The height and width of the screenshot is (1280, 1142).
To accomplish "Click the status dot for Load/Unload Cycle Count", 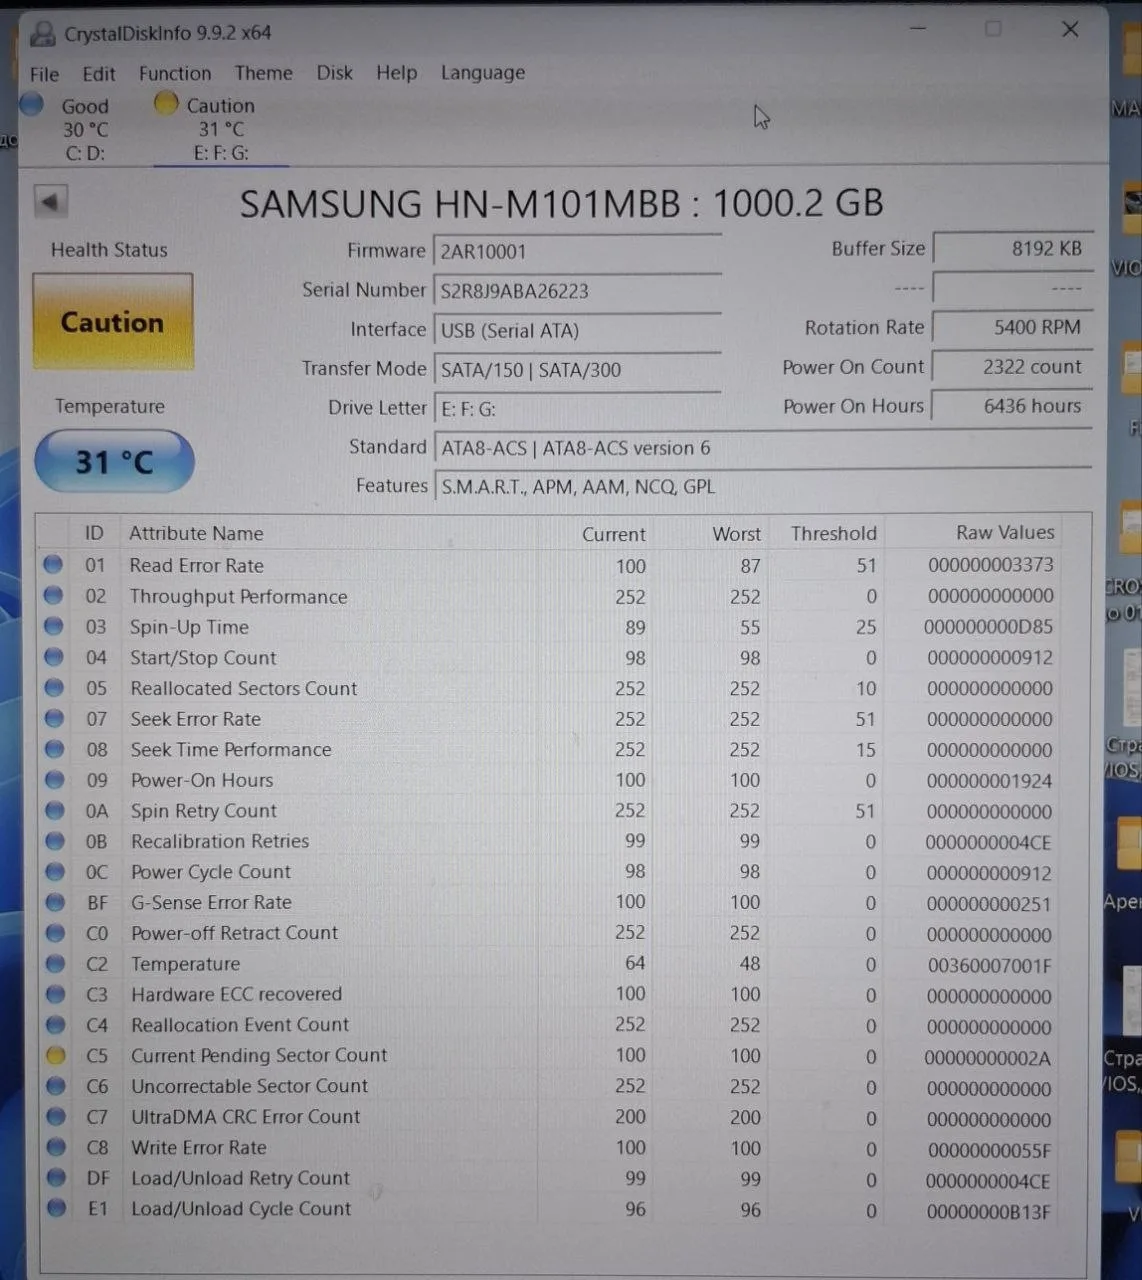I will click(x=56, y=1208).
